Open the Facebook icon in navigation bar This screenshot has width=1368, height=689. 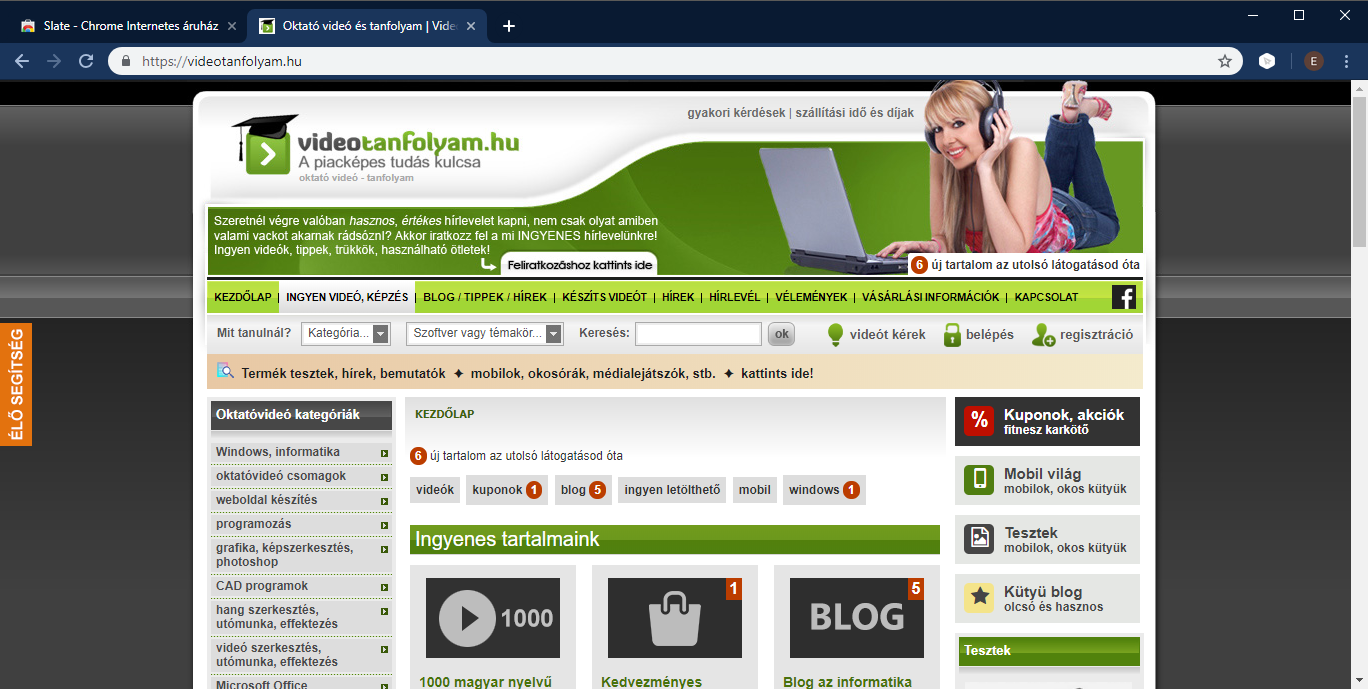point(1124,297)
